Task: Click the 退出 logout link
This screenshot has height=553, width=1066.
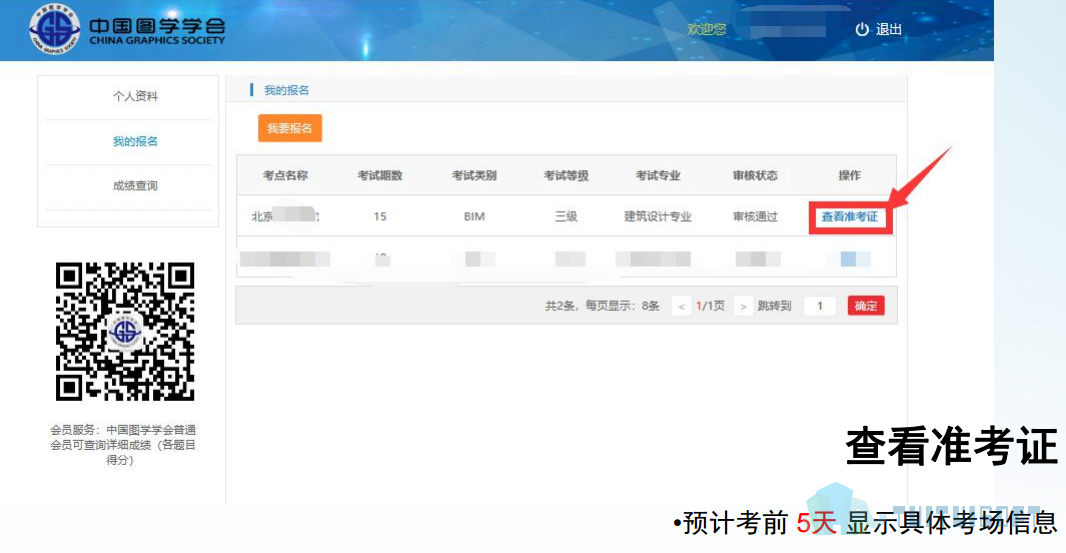Action: pyautogui.click(x=889, y=29)
